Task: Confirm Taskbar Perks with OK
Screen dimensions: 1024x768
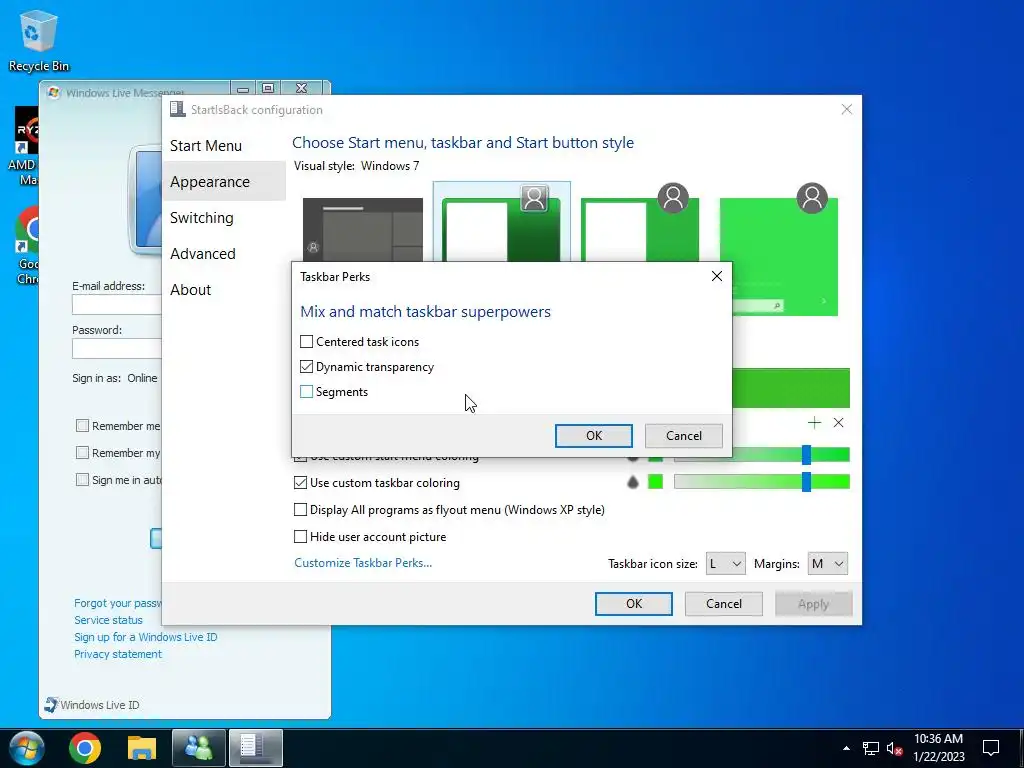Action: point(593,436)
